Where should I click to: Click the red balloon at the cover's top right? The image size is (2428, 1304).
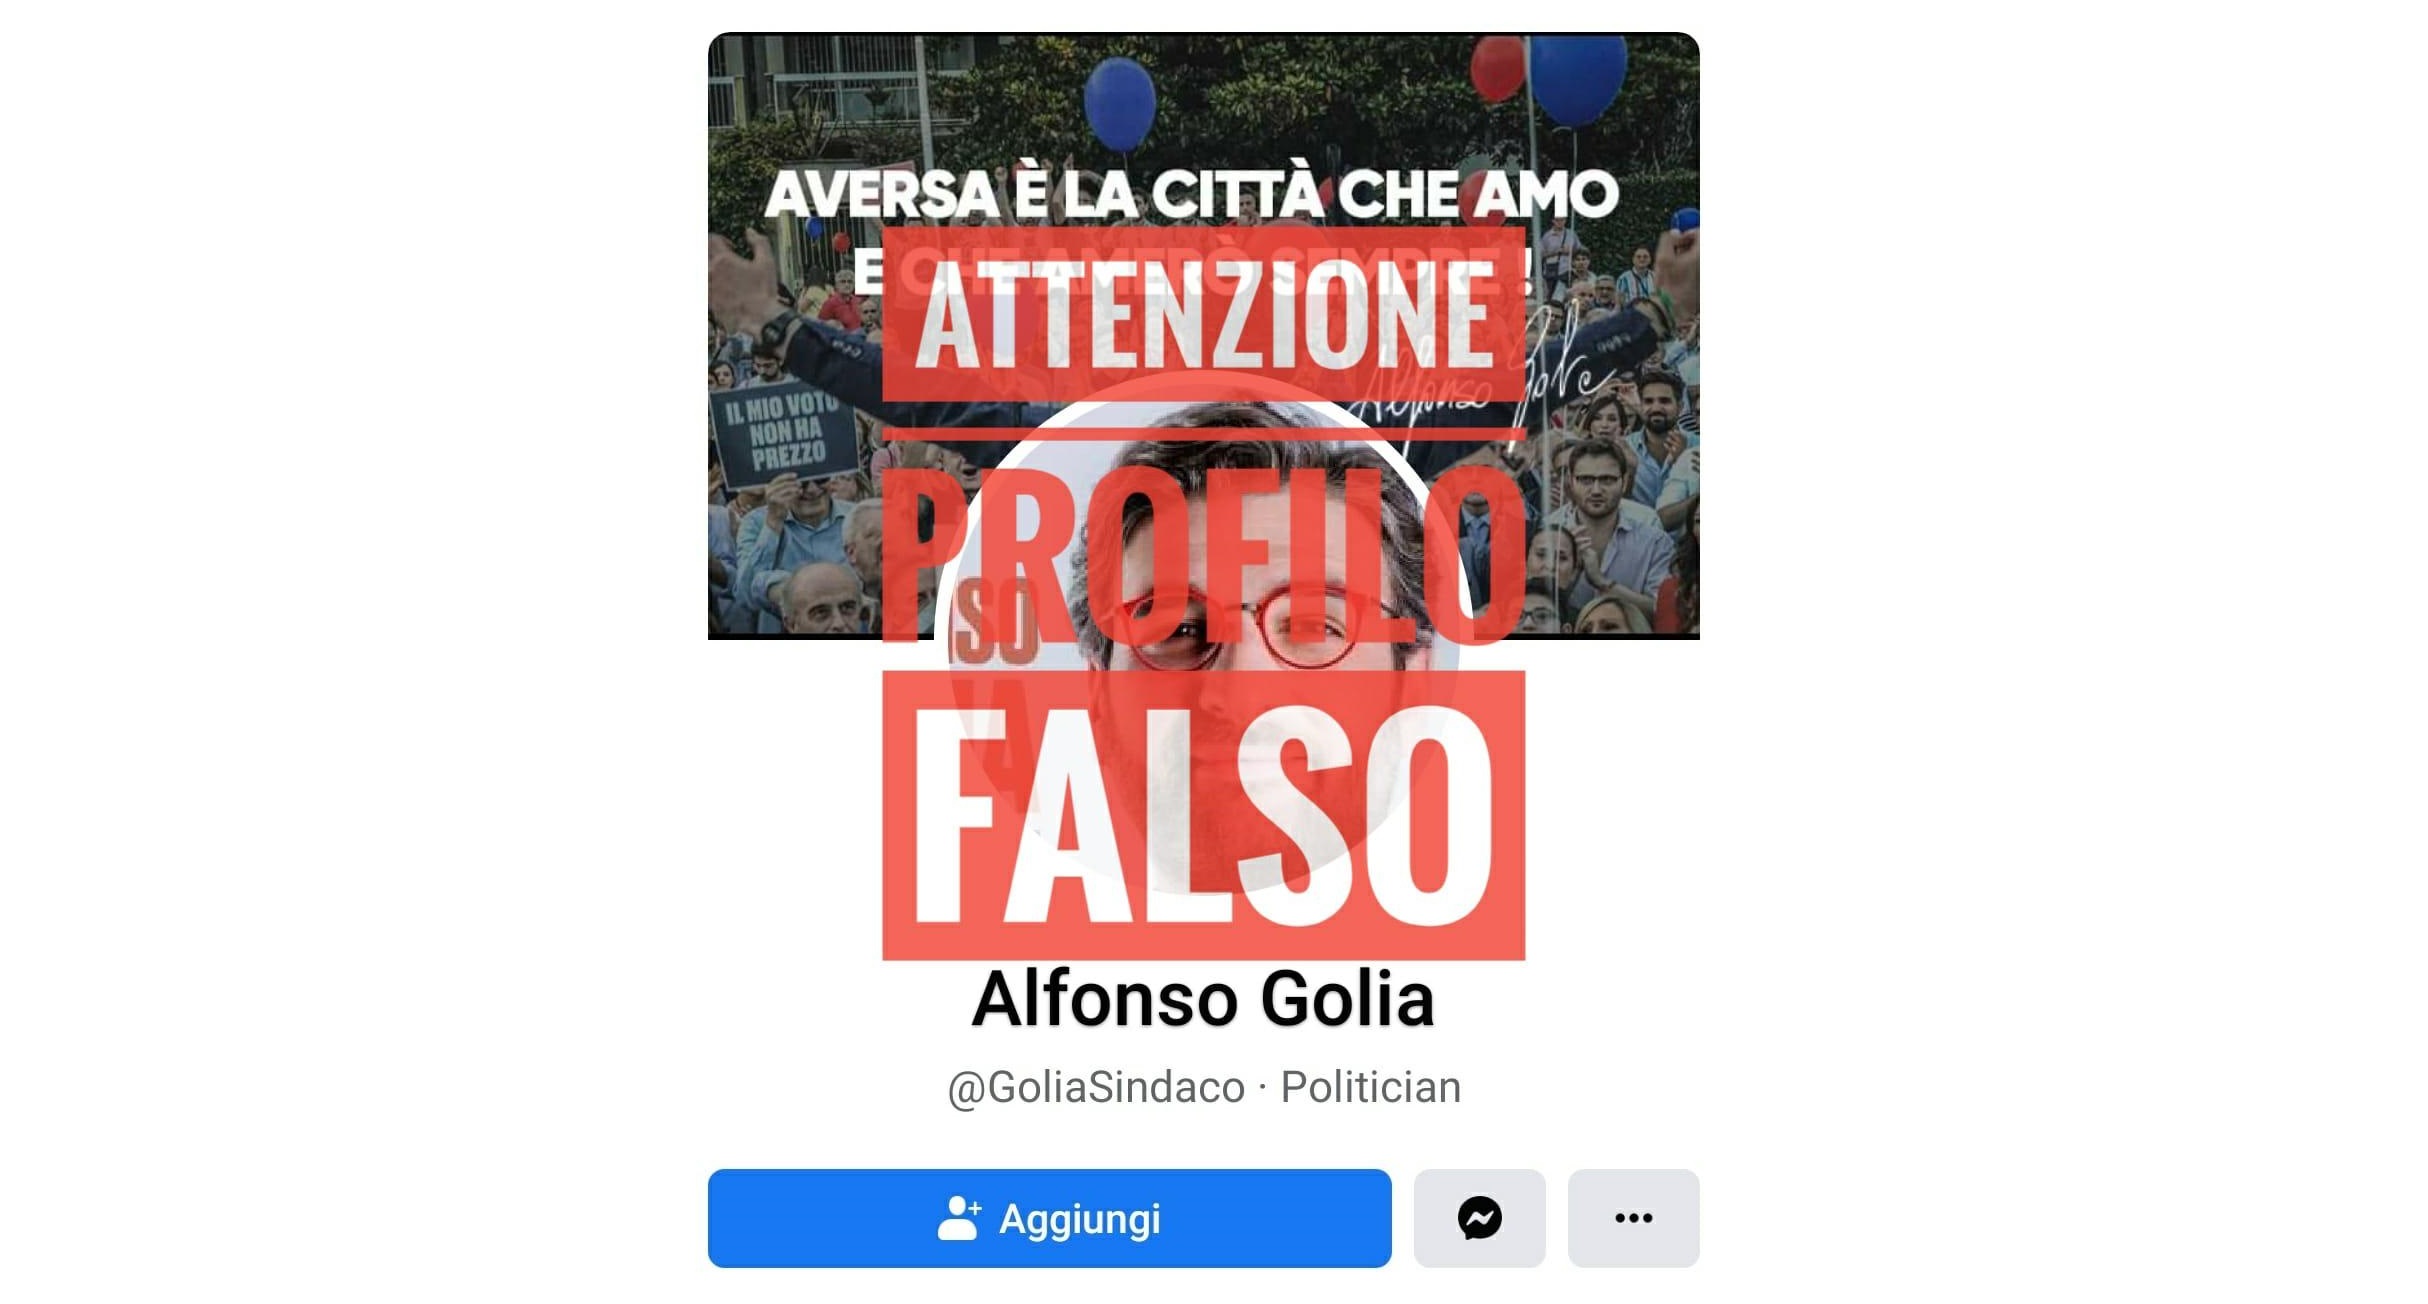[1497, 68]
